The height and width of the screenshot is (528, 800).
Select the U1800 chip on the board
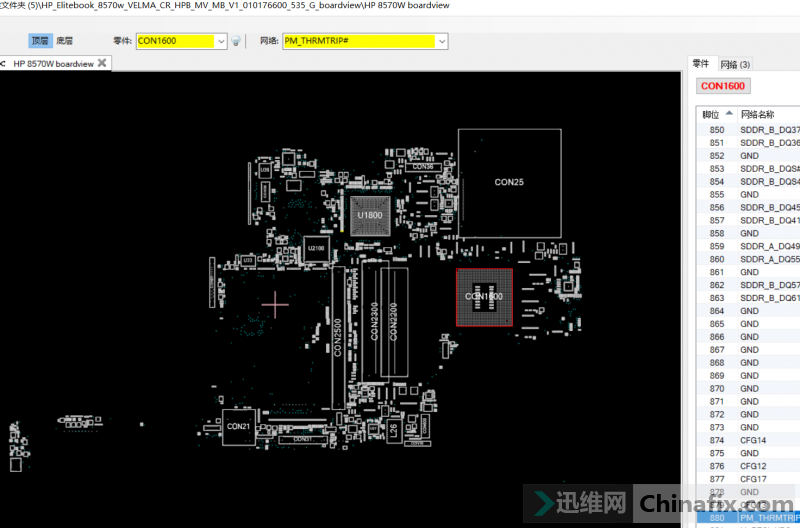coord(369,215)
